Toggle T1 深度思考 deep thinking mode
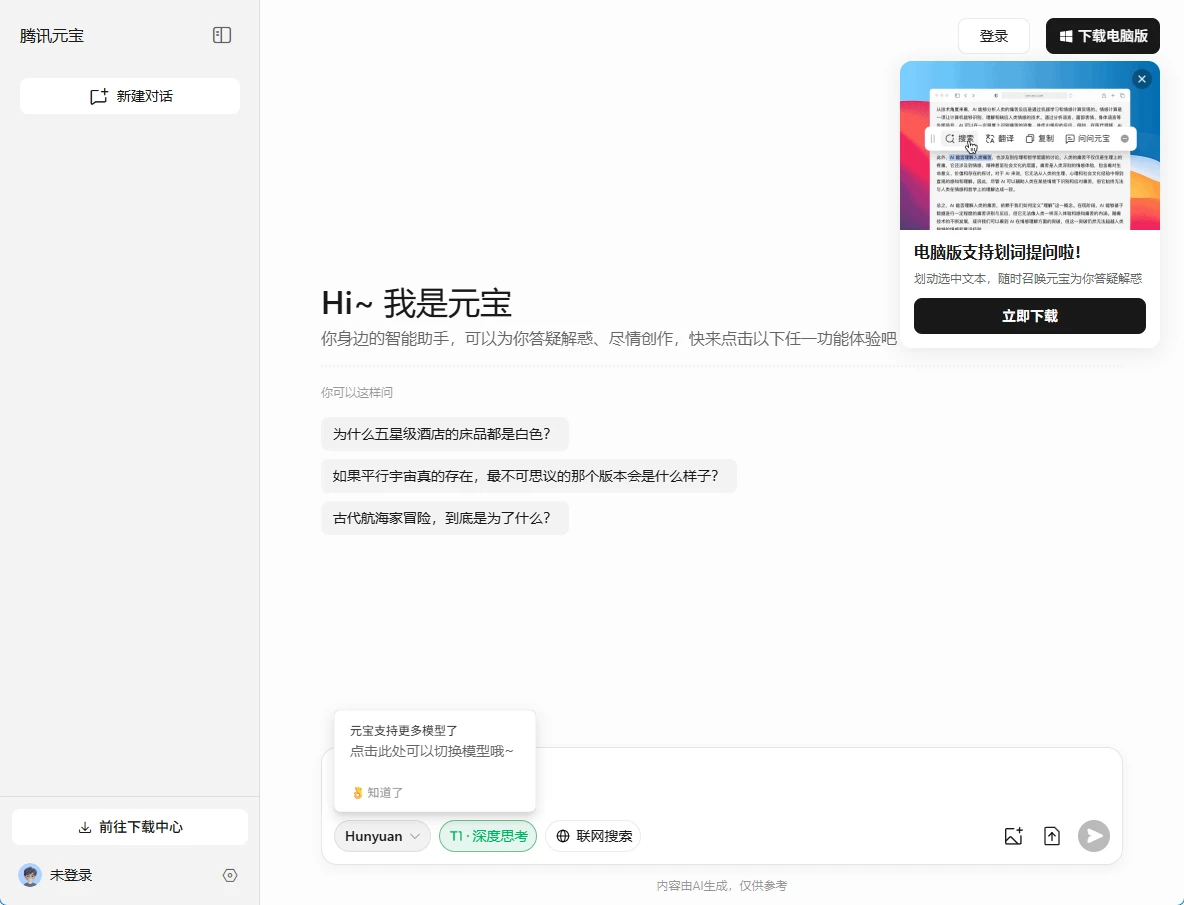Screen dimensions: 1184x905 [488, 836]
